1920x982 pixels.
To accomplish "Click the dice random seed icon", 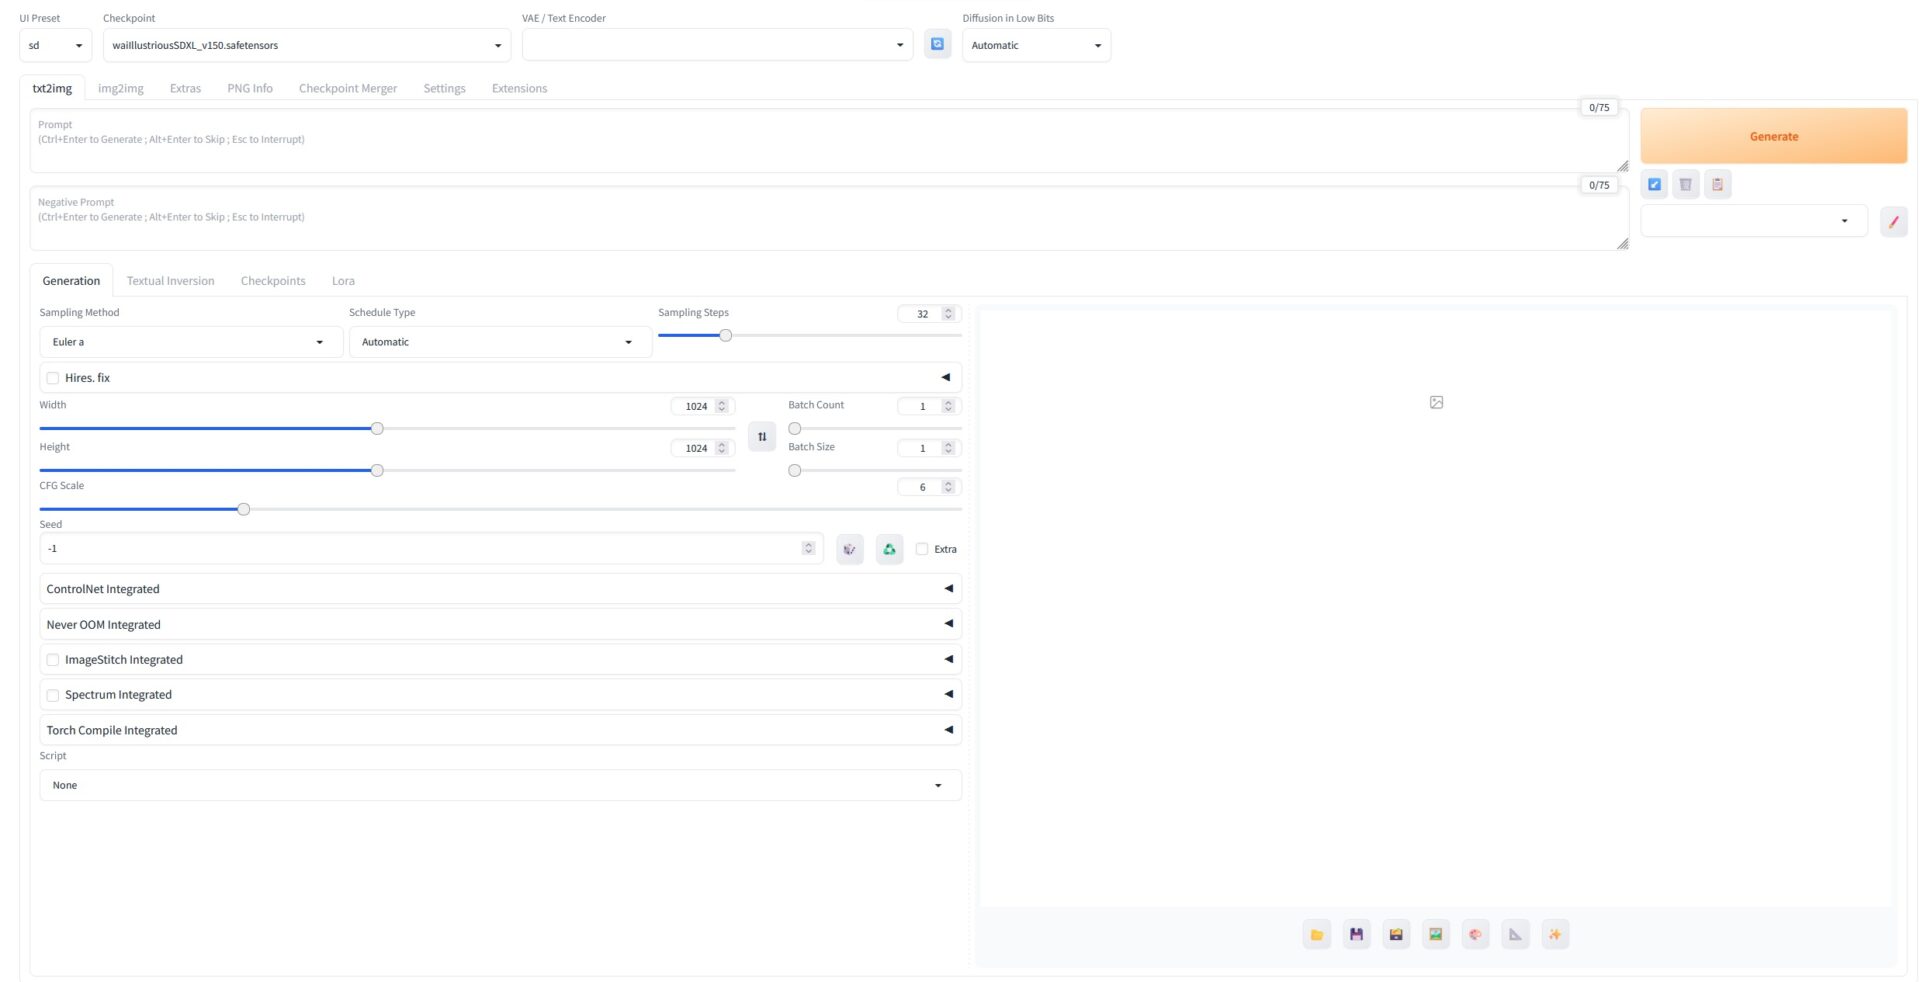I will click(x=850, y=549).
